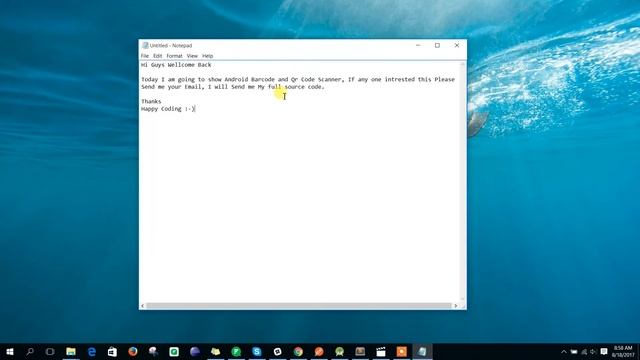
Task: Open the volume control in system tray
Action: (x=593, y=351)
